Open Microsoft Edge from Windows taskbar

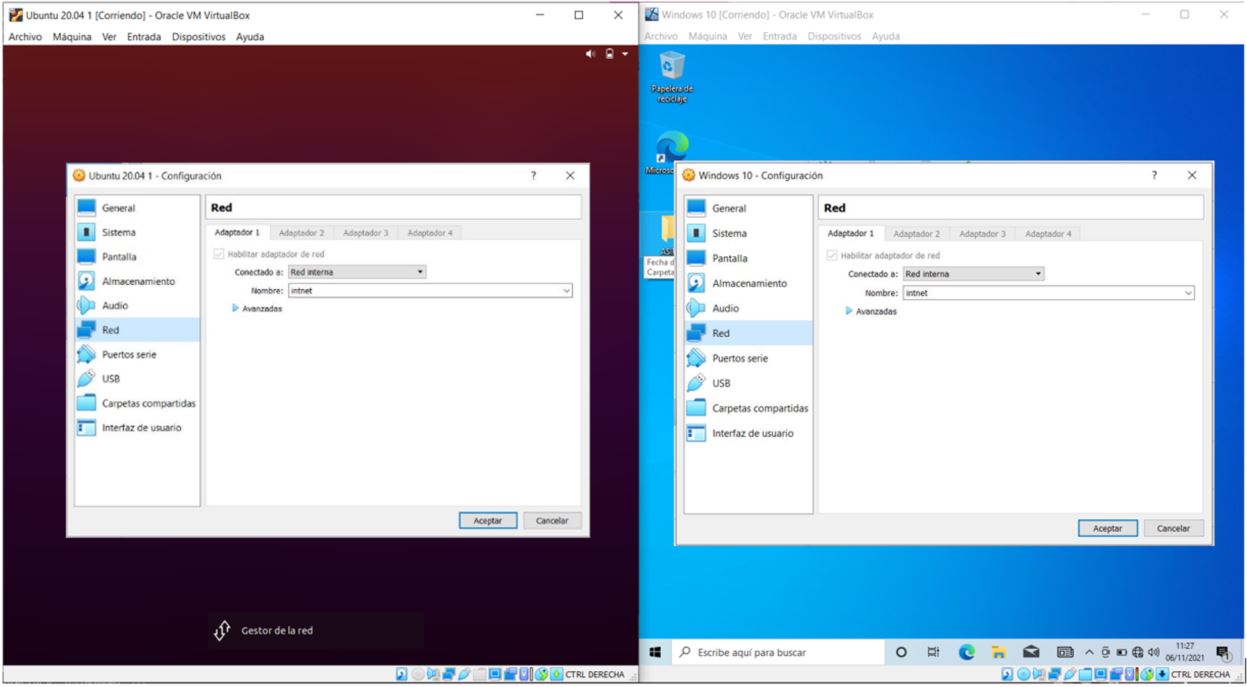coord(967,653)
